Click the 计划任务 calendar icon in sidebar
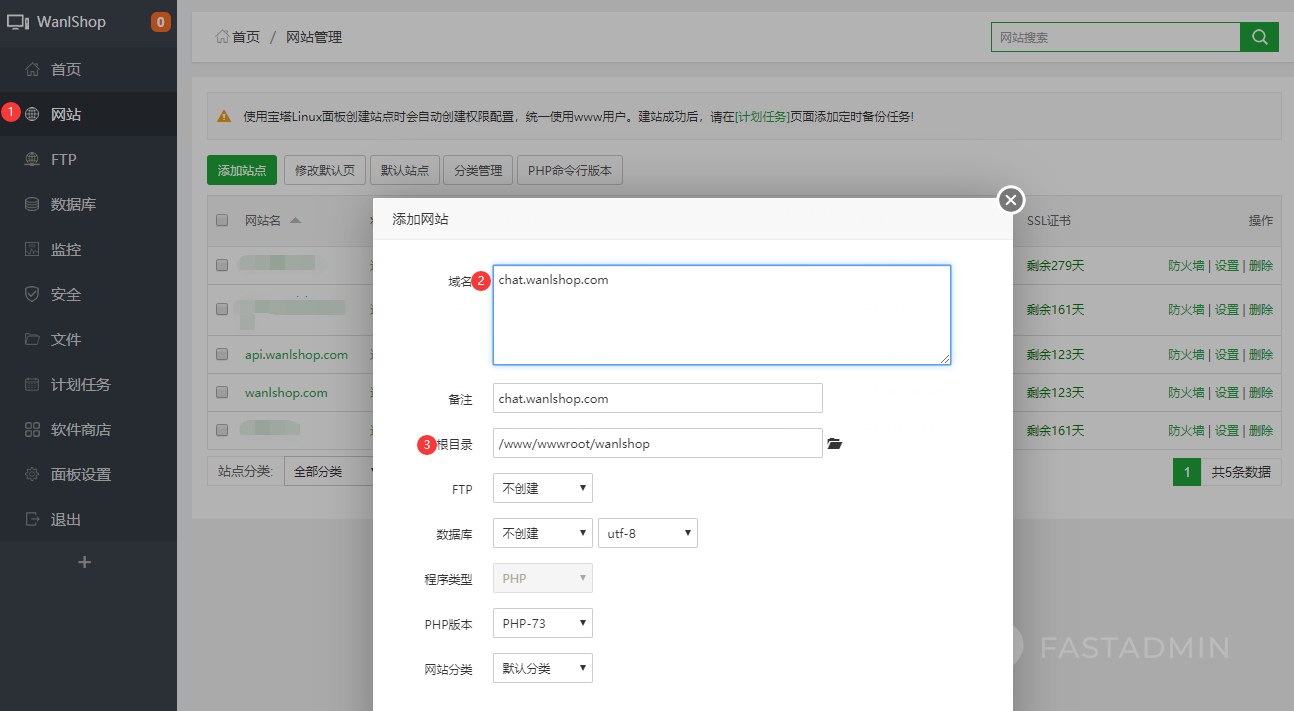The width and height of the screenshot is (1294, 711). [x=32, y=385]
